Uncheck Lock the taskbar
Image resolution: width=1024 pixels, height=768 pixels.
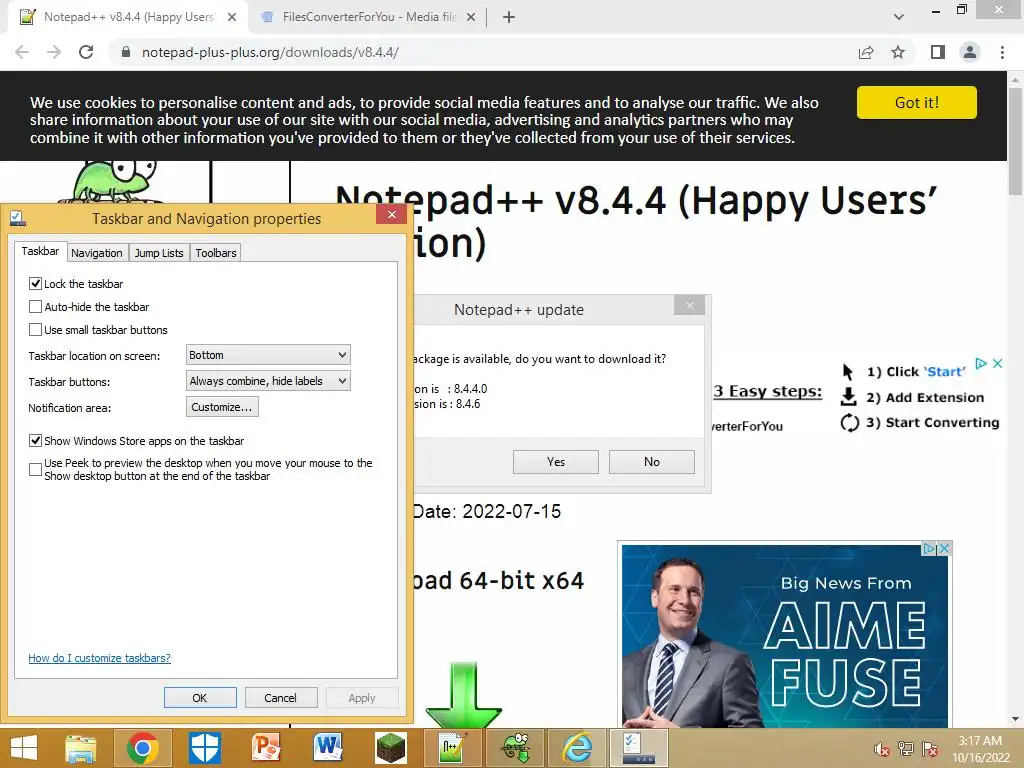[x=35, y=283]
